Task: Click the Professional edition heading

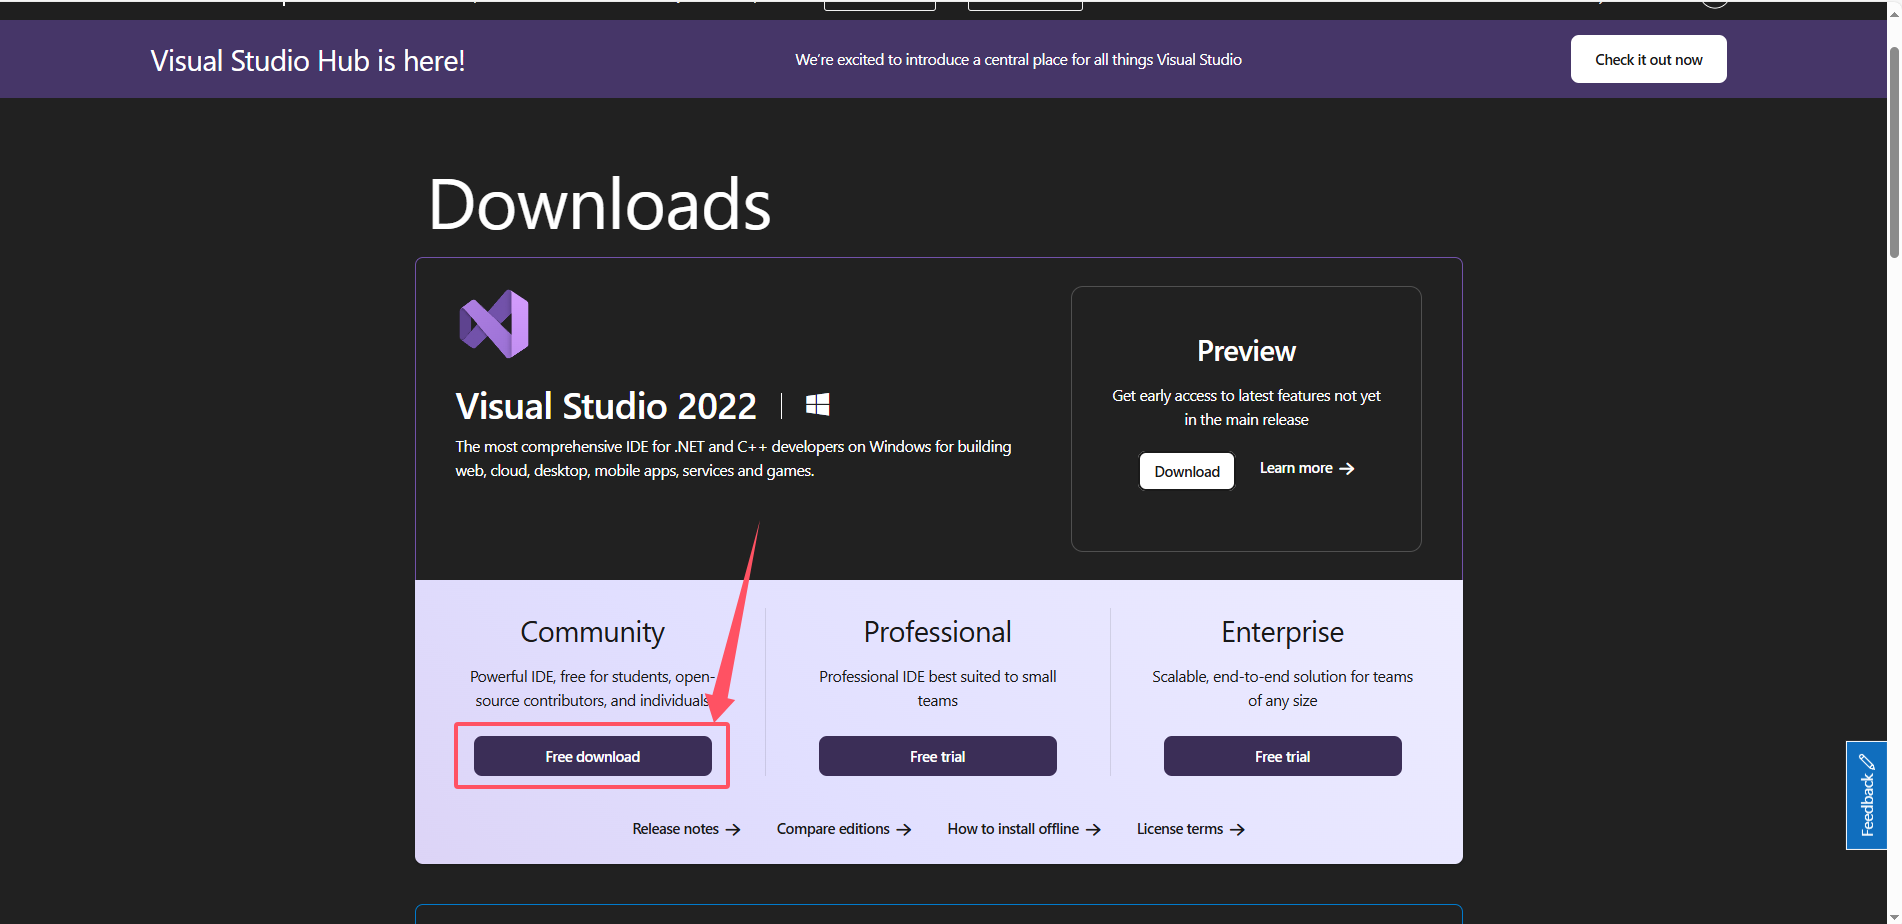Action: (937, 632)
